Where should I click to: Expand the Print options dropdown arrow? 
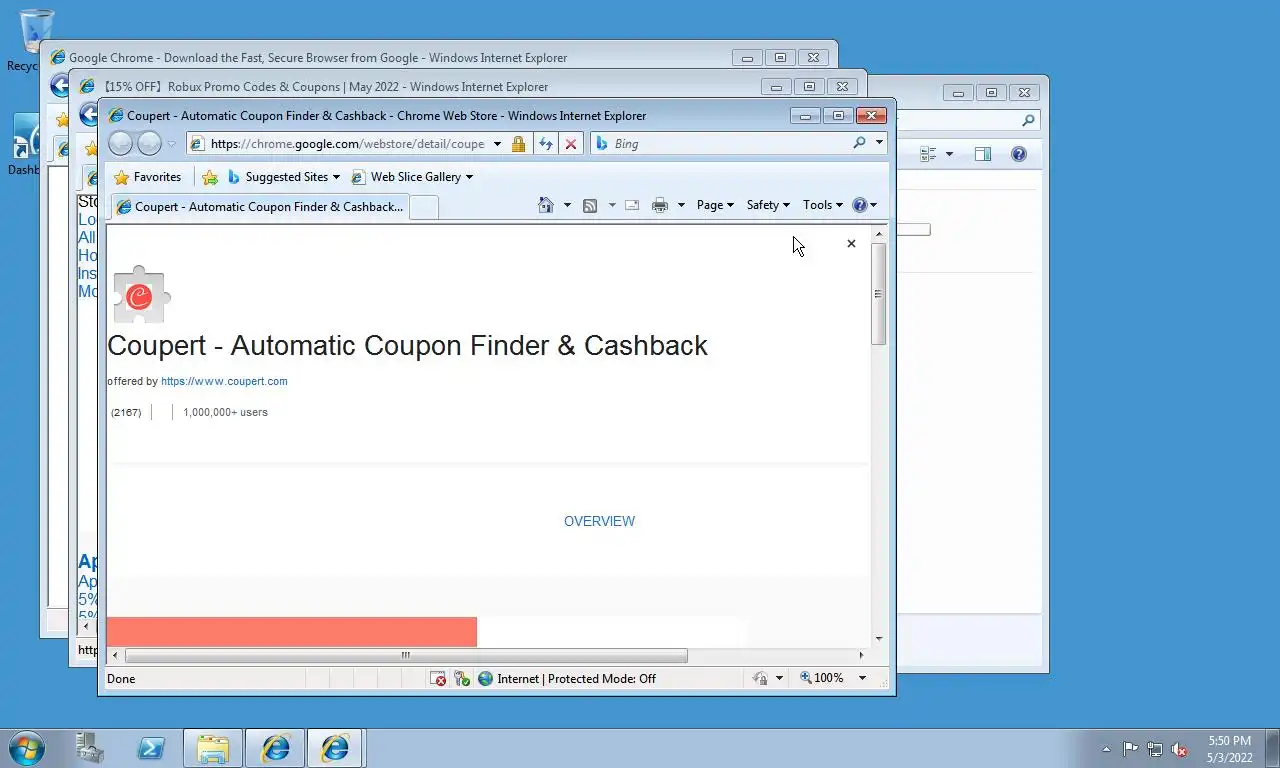click(681, 205)
